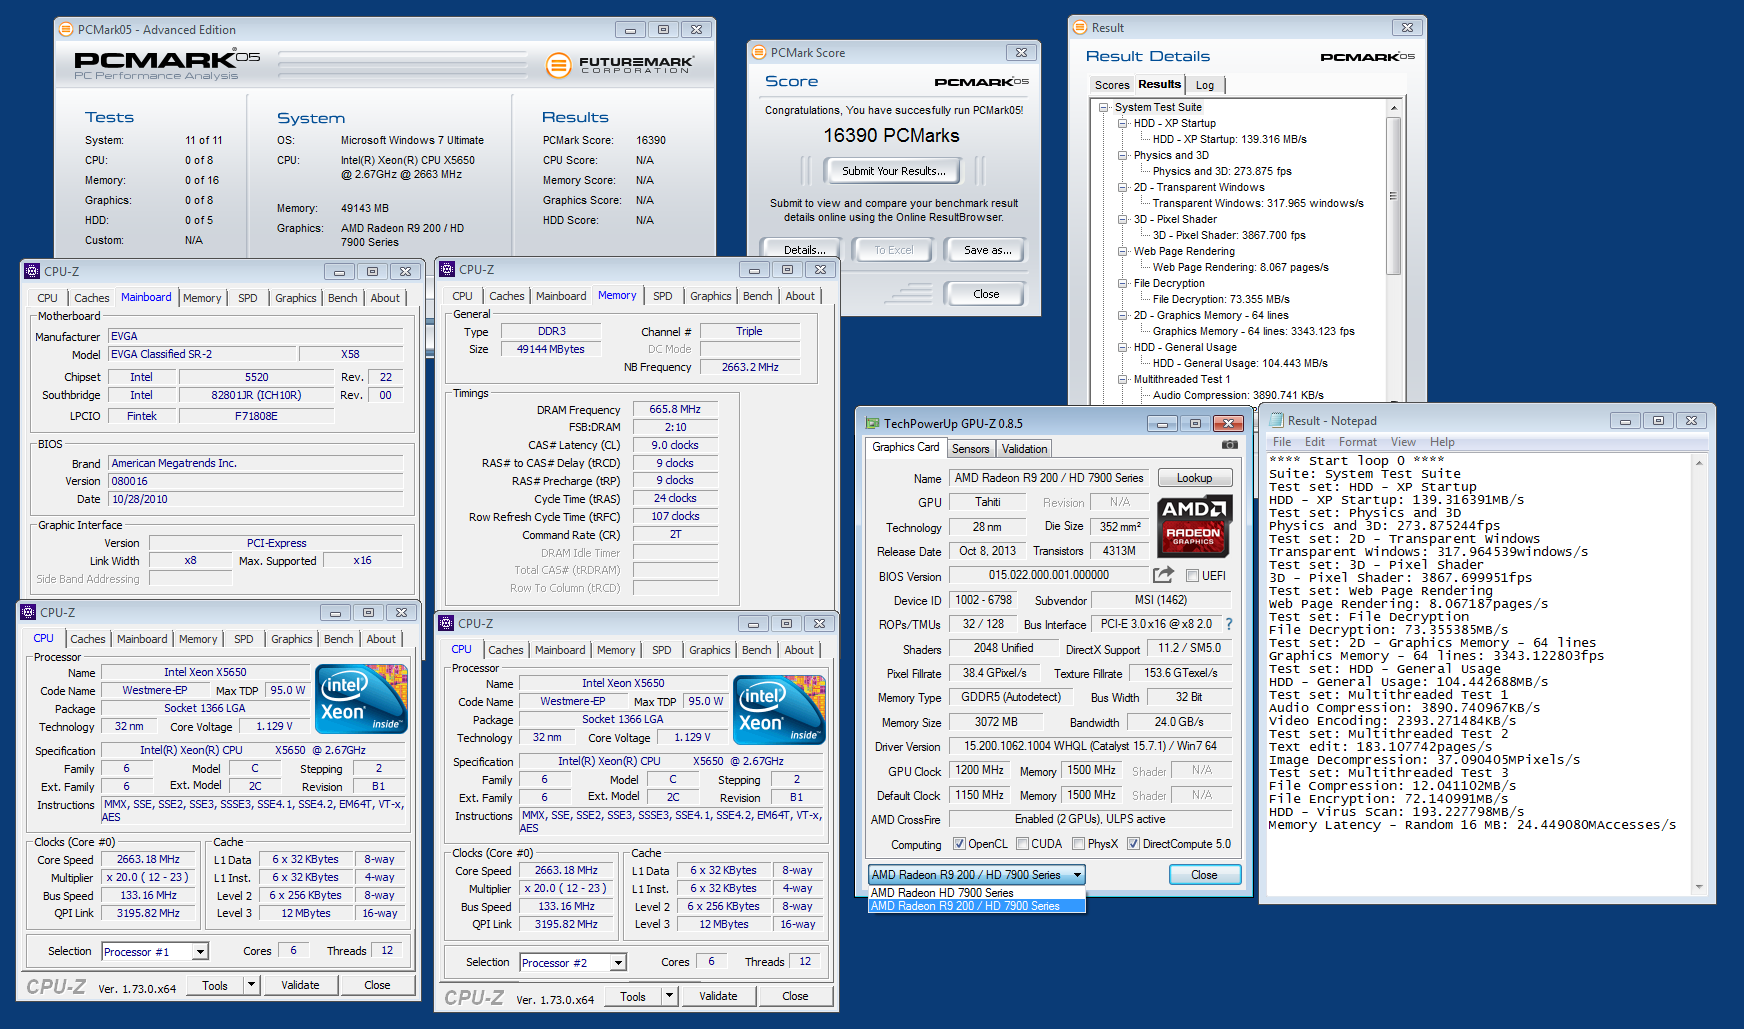The image size is (1744, 1029).
Task: Click the Lookup button in GPU-Z
Action: (1194, 478)
